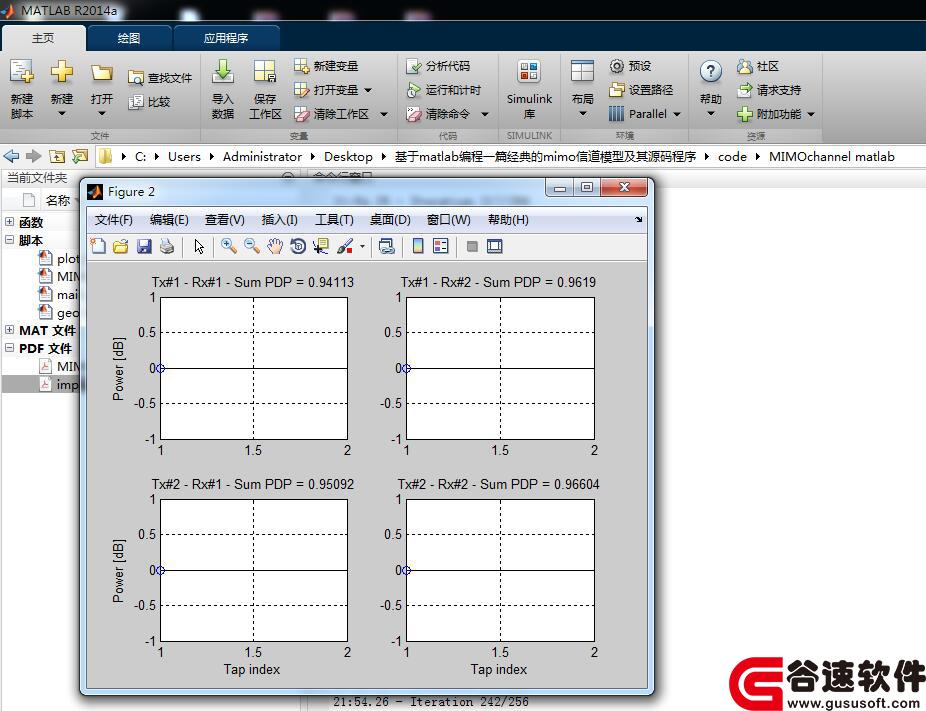Screen dimensions: 926x711
Task: Open File (文件) menu in Figure 2
Action: 113,220
